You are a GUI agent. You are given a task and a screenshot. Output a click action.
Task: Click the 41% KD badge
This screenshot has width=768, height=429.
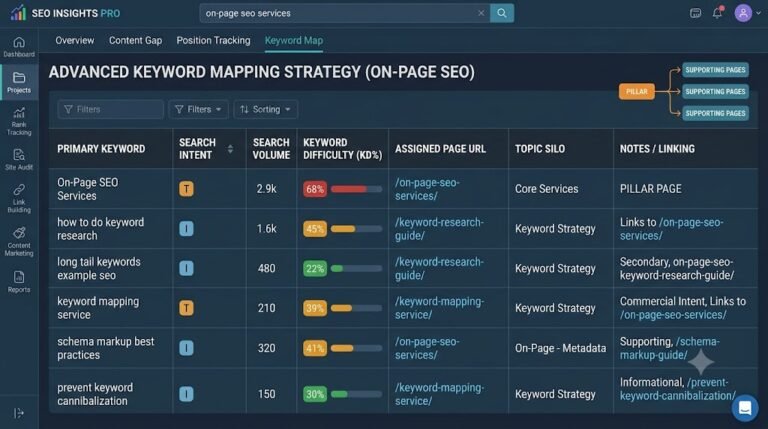315,348
